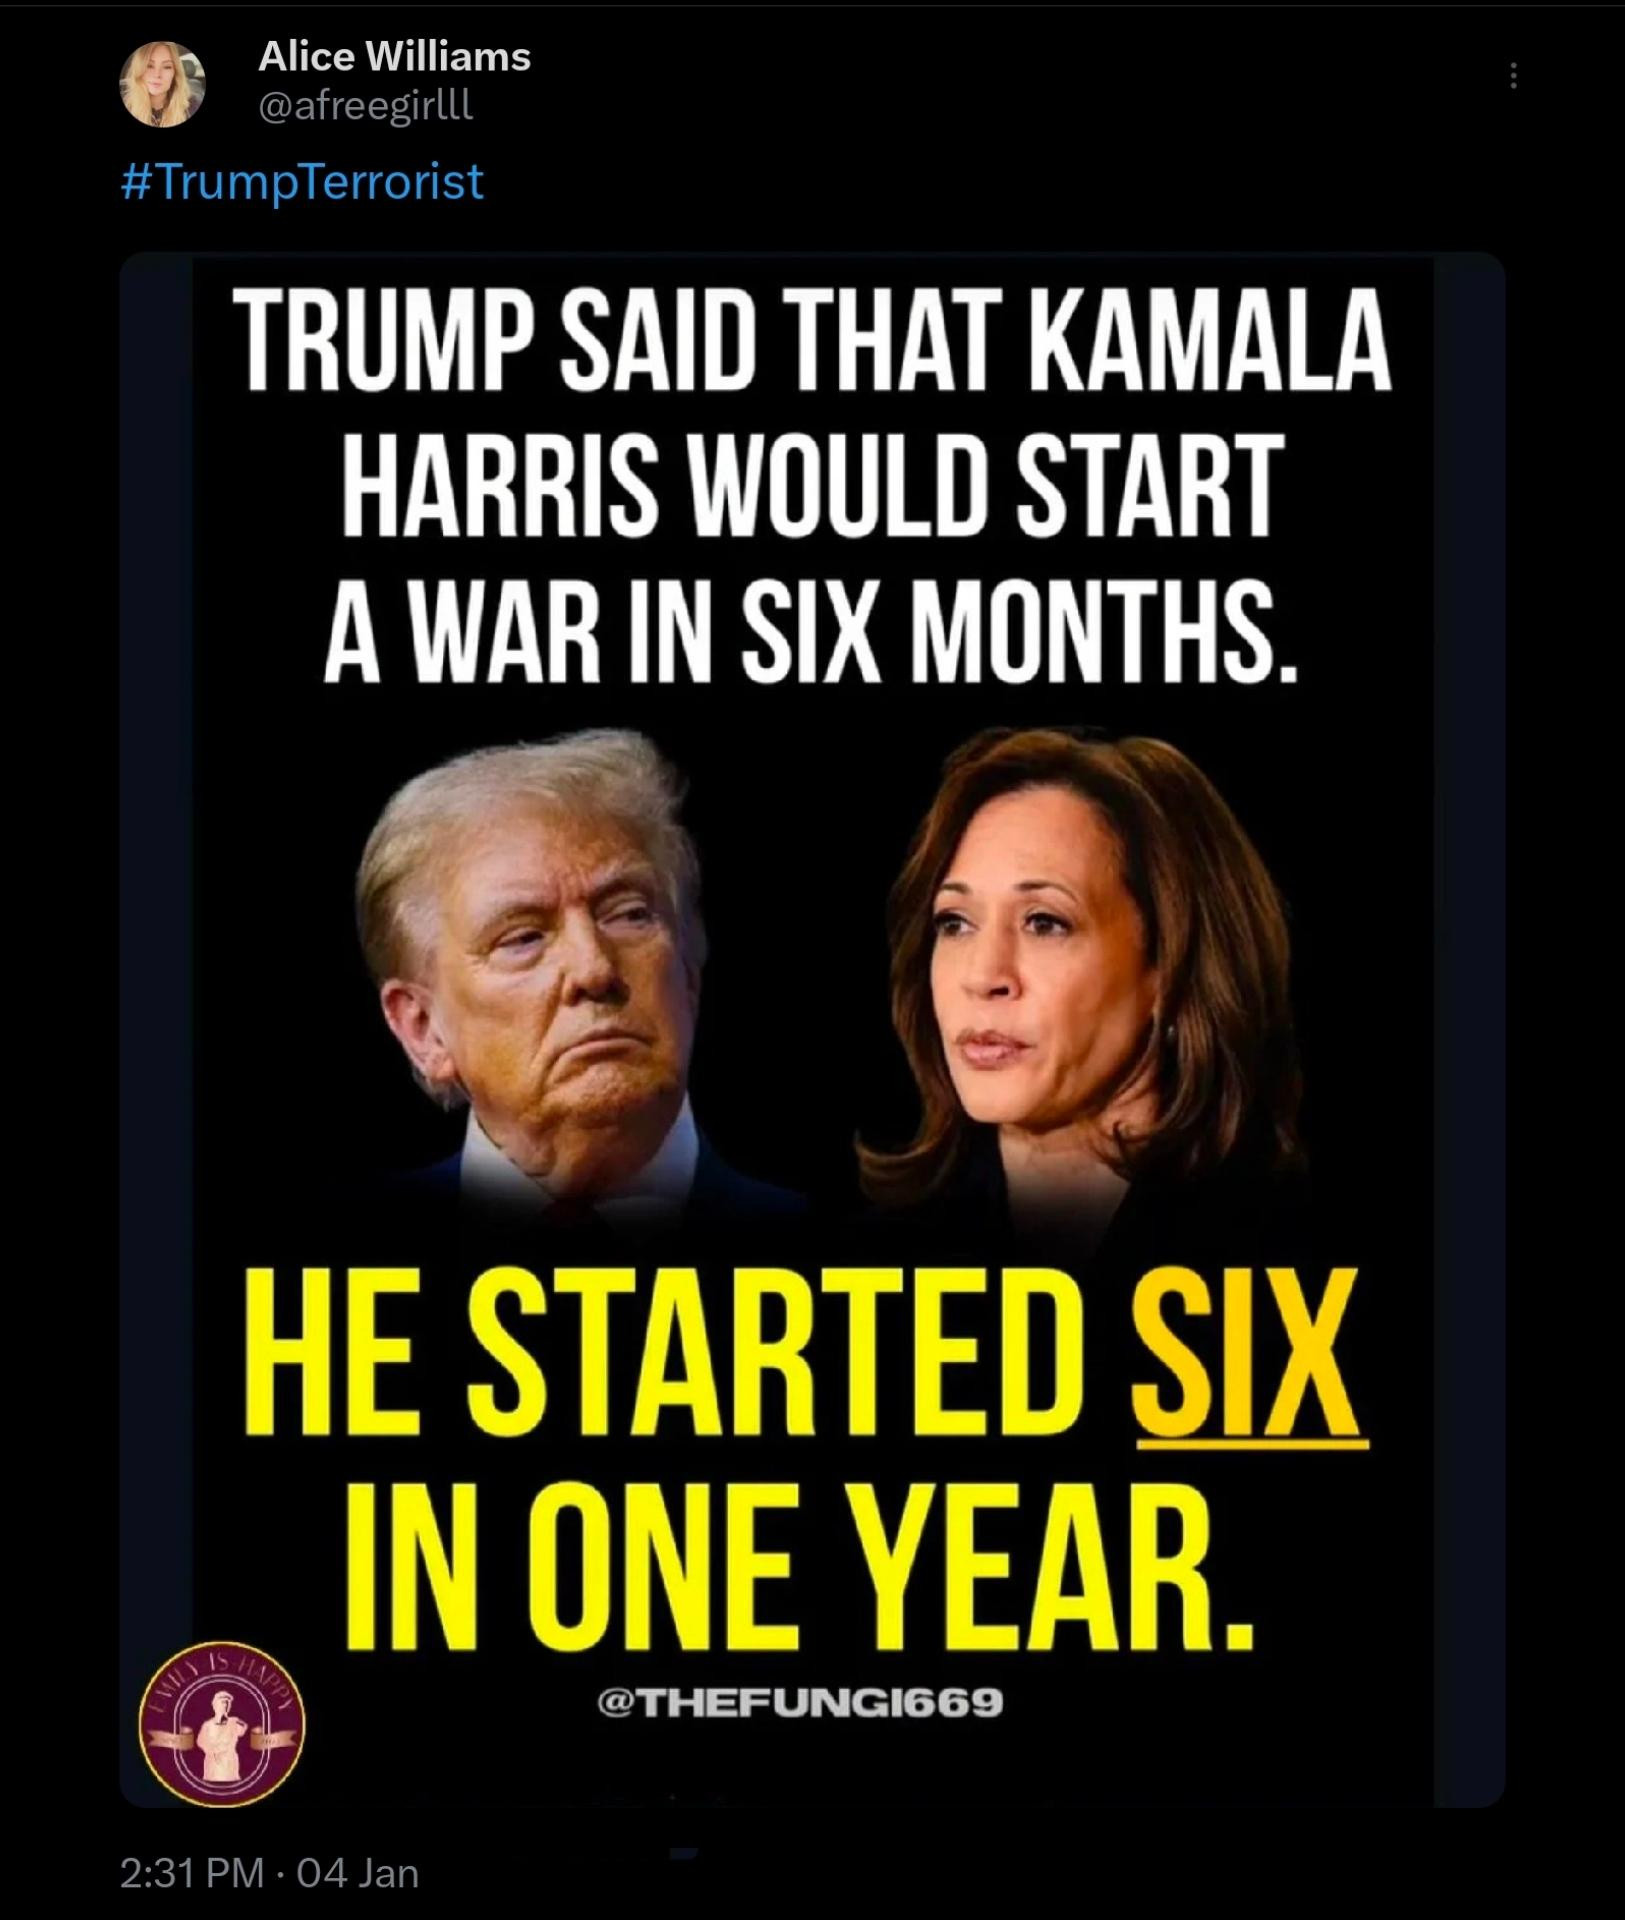The width and height of the screenshot is (1625, 1920).
Task: Click the round maroon watermark logo
Action: click(x=222, y=1724)
